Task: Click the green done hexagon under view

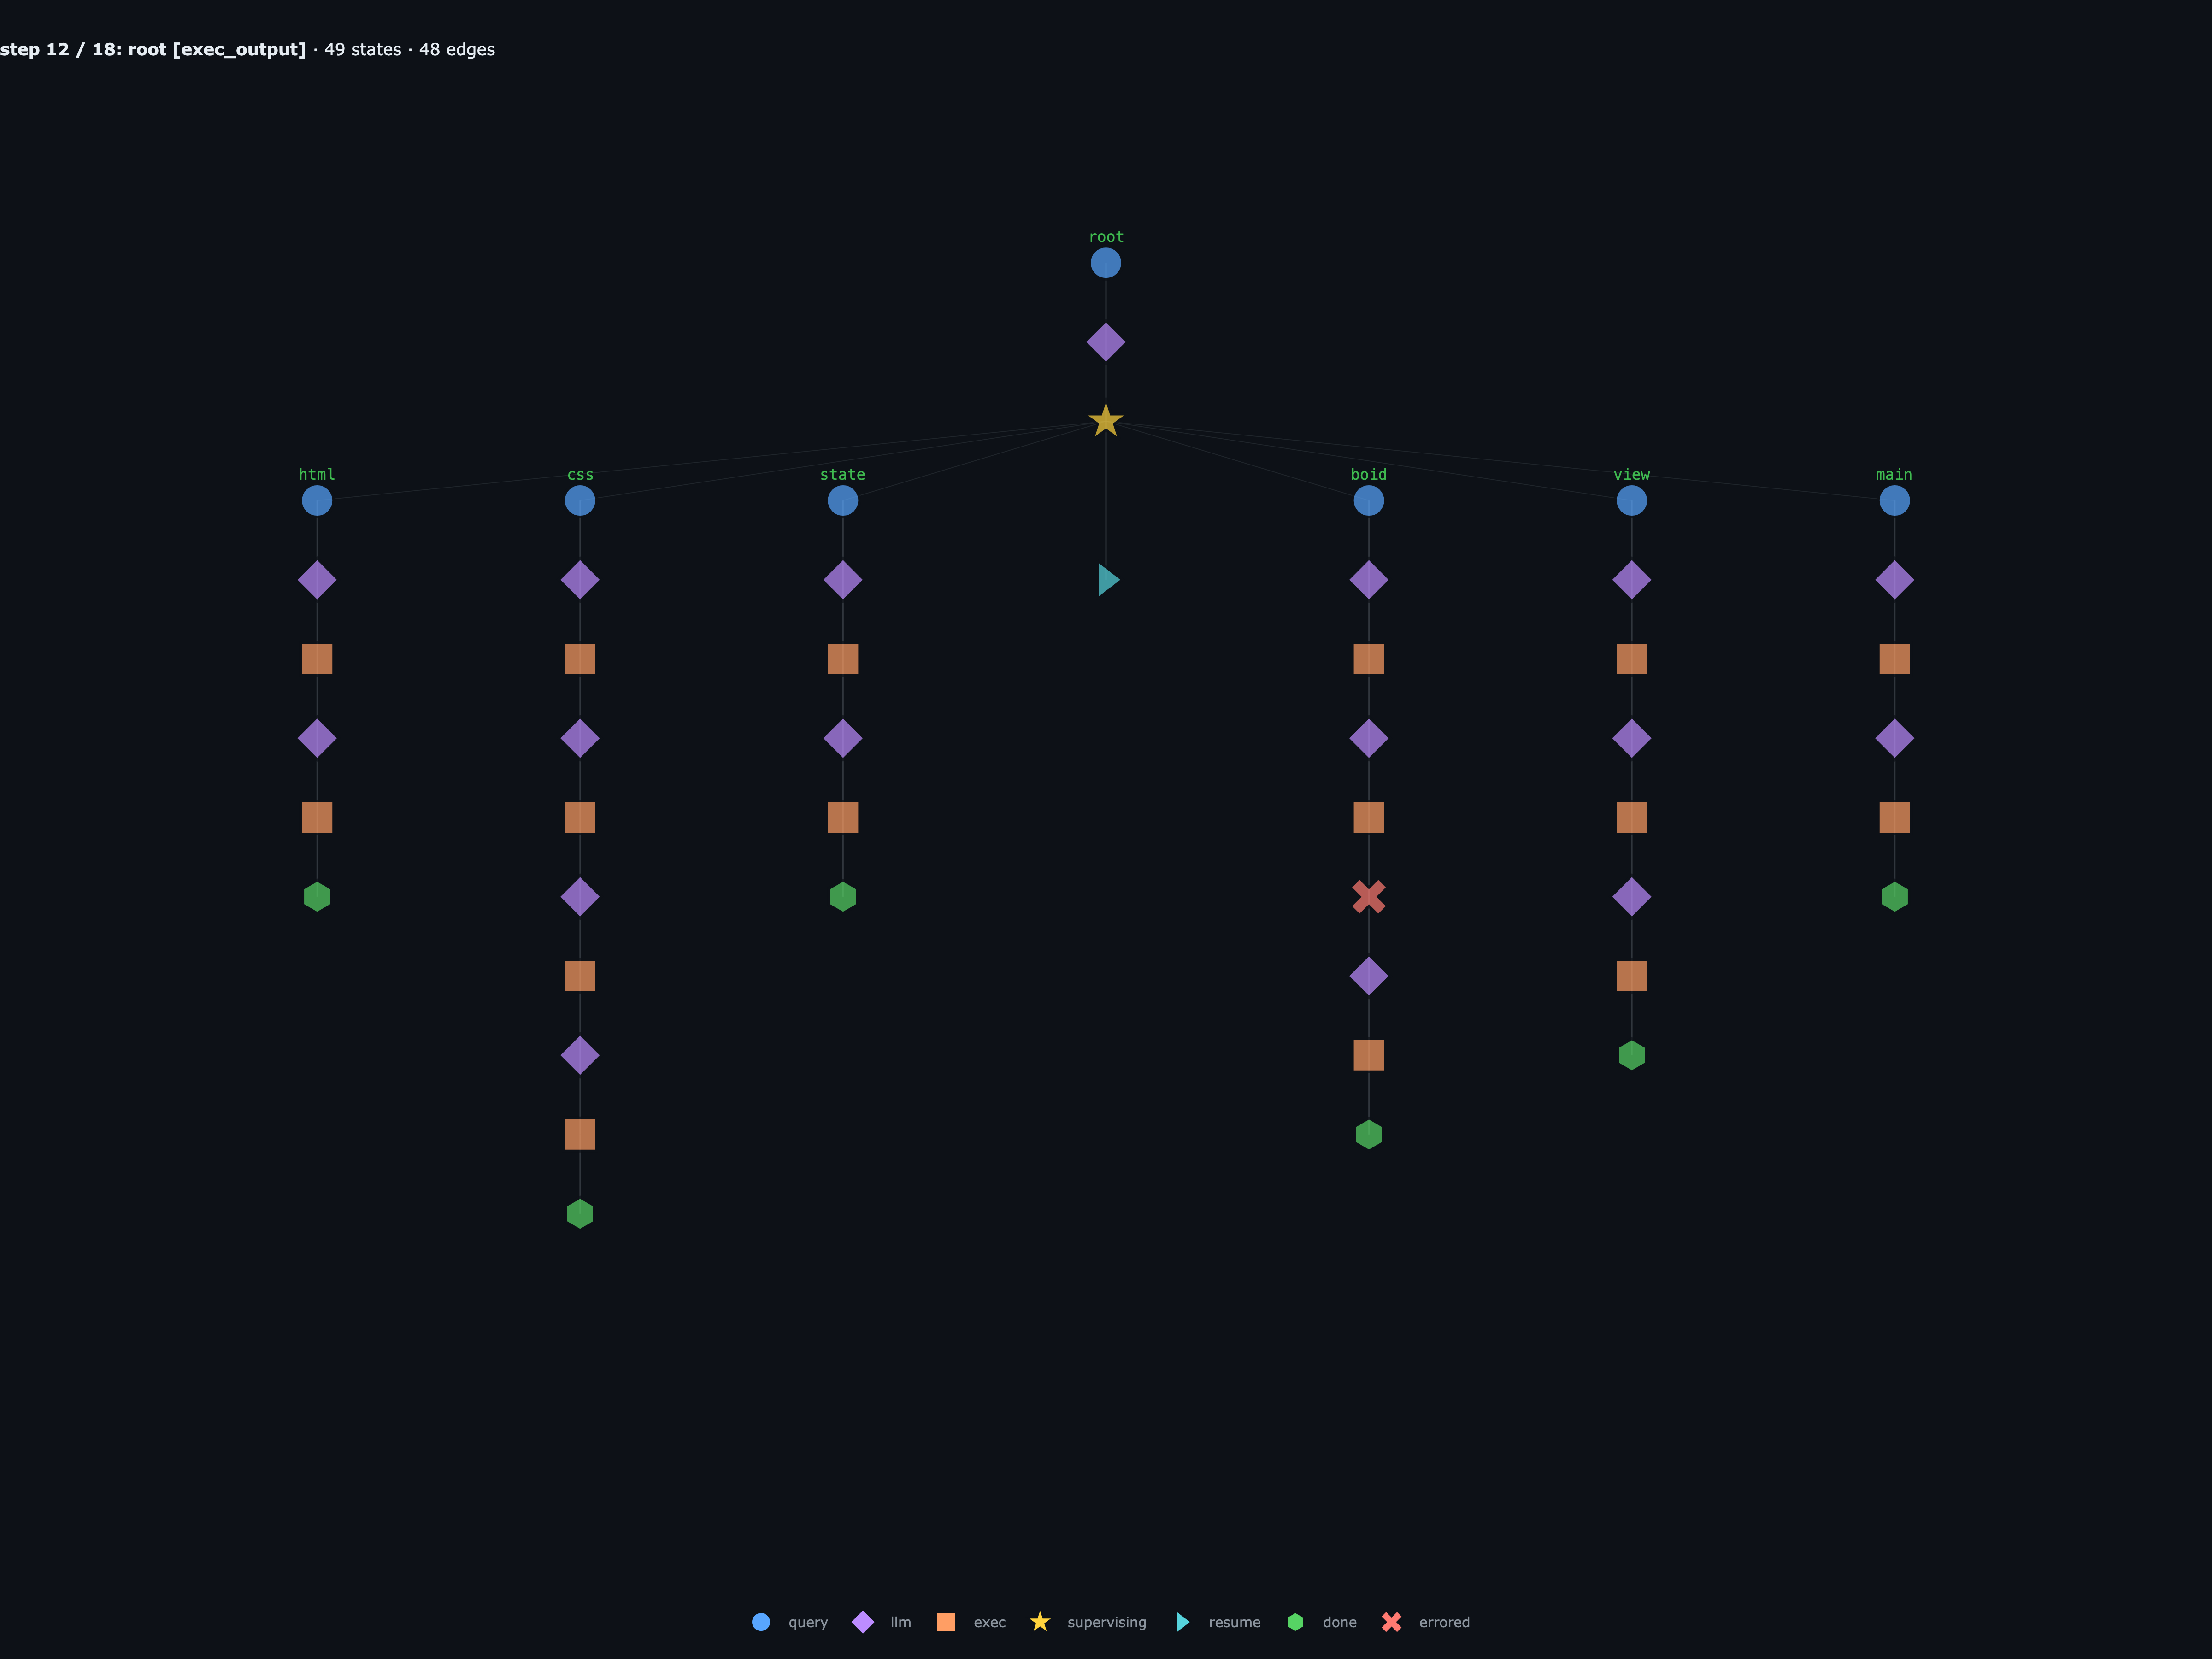Action: [x=1632, y=1055]
